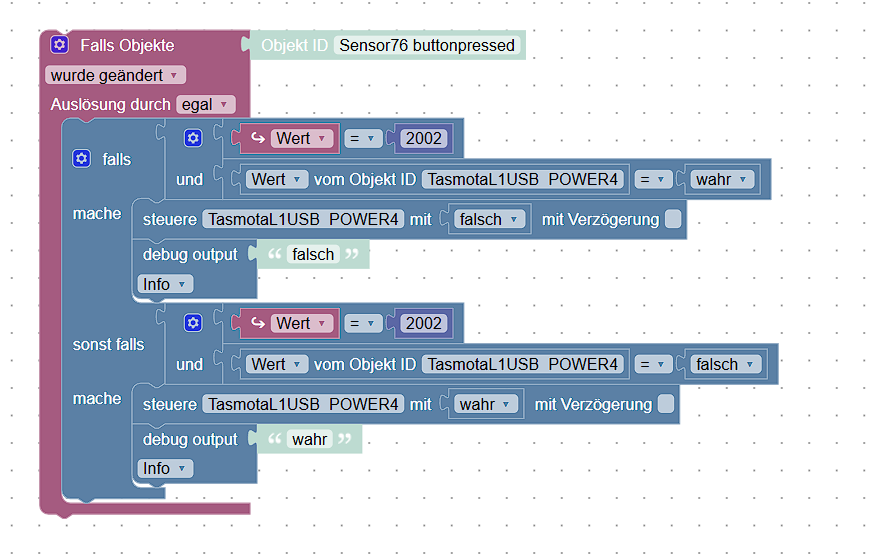Edit the first 2002 number field

[x=424, y=139]
